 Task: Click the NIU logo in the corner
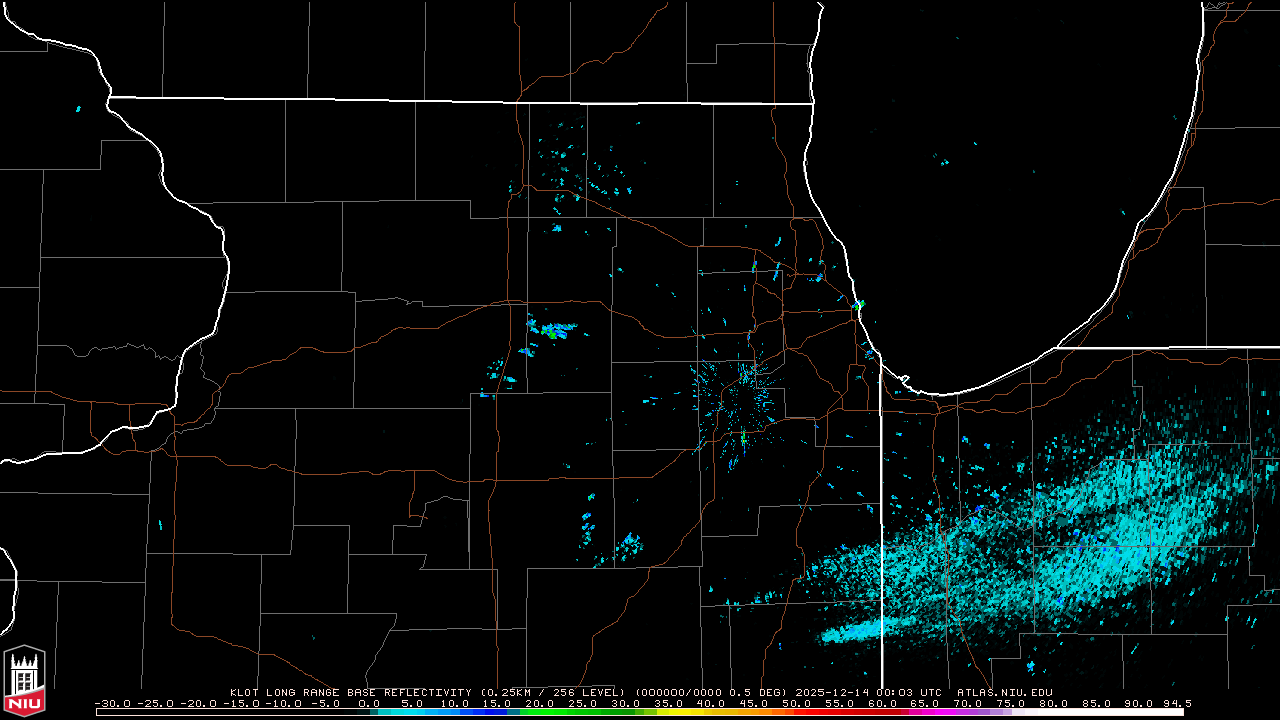tap(24, 682)
